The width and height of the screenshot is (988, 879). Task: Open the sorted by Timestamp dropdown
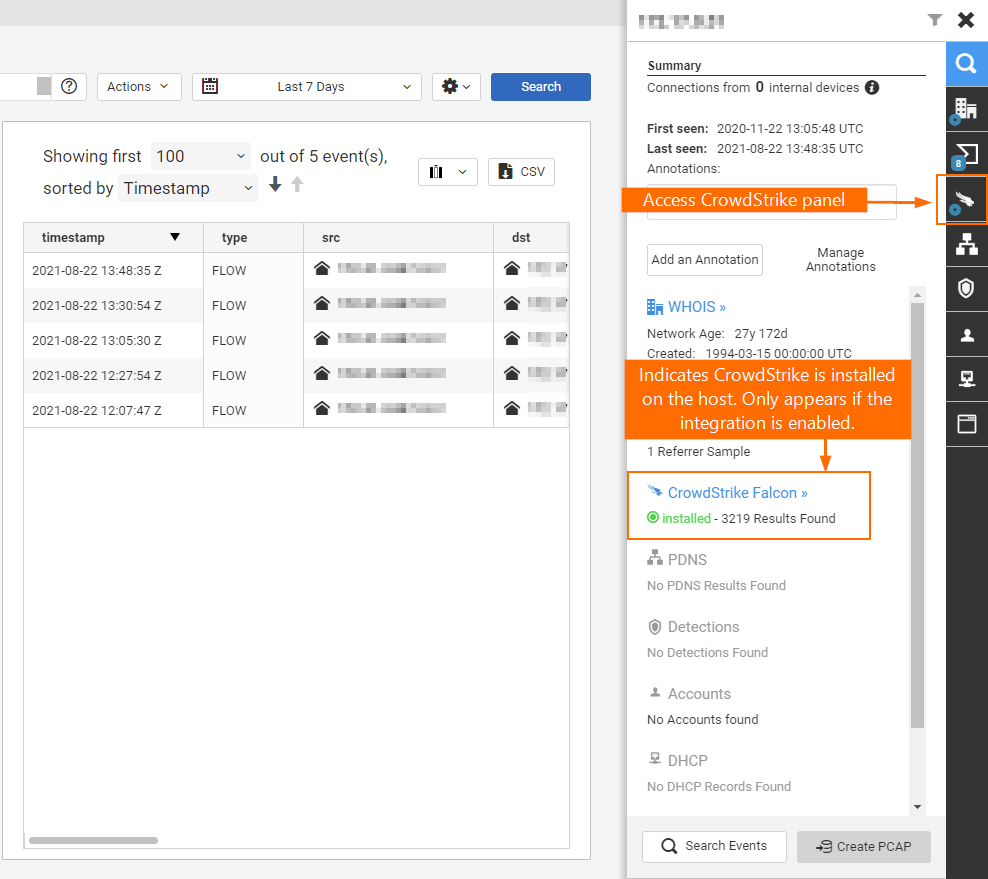coord(188,188)
